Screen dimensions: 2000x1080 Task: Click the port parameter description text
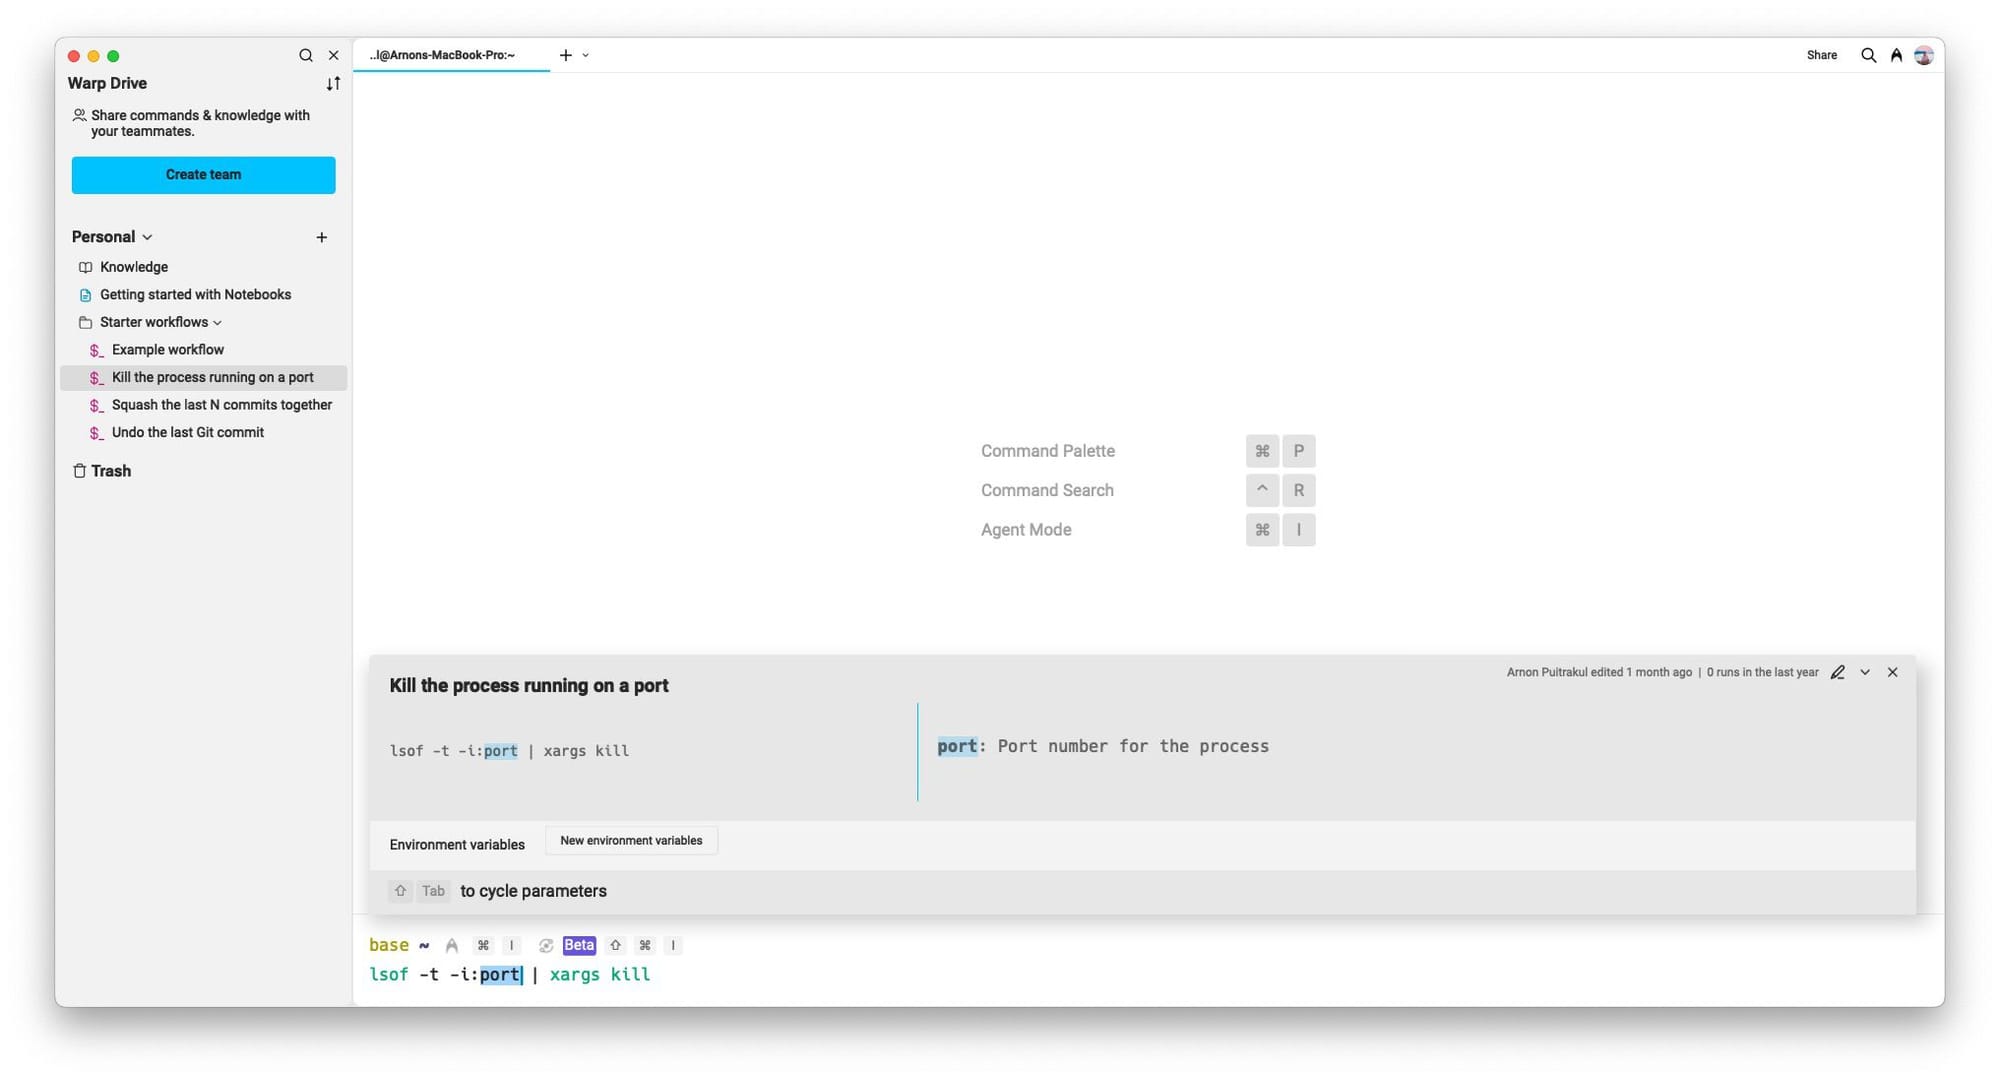1103,747
